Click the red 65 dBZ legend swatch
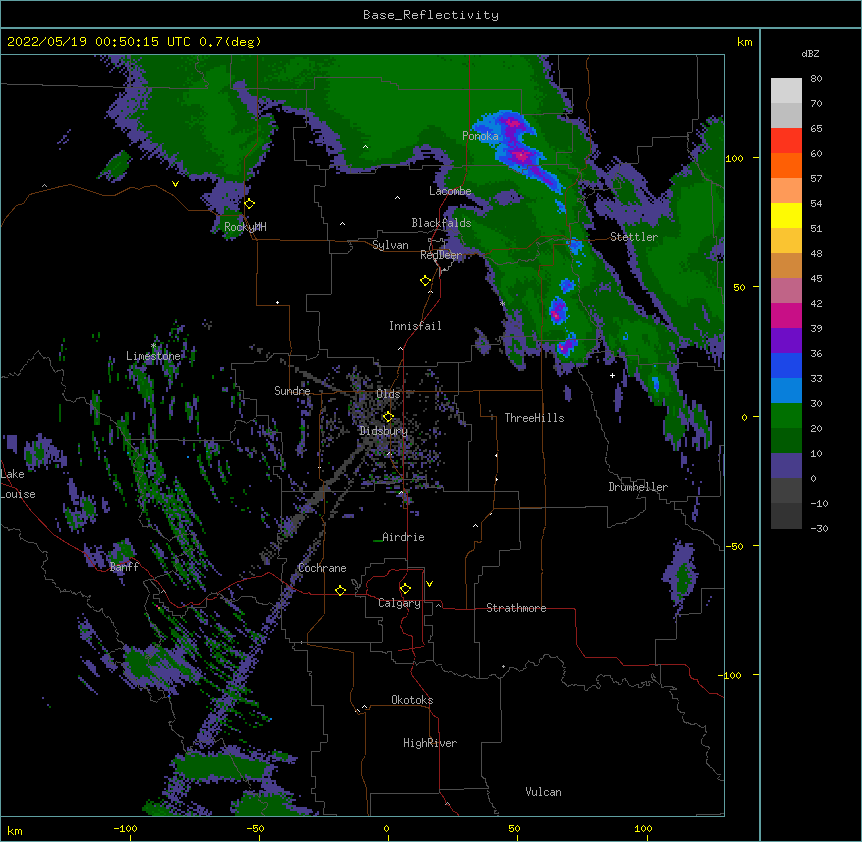Image resolution: width=862 pixels, height=842 pixels. (x=786, y=140)
